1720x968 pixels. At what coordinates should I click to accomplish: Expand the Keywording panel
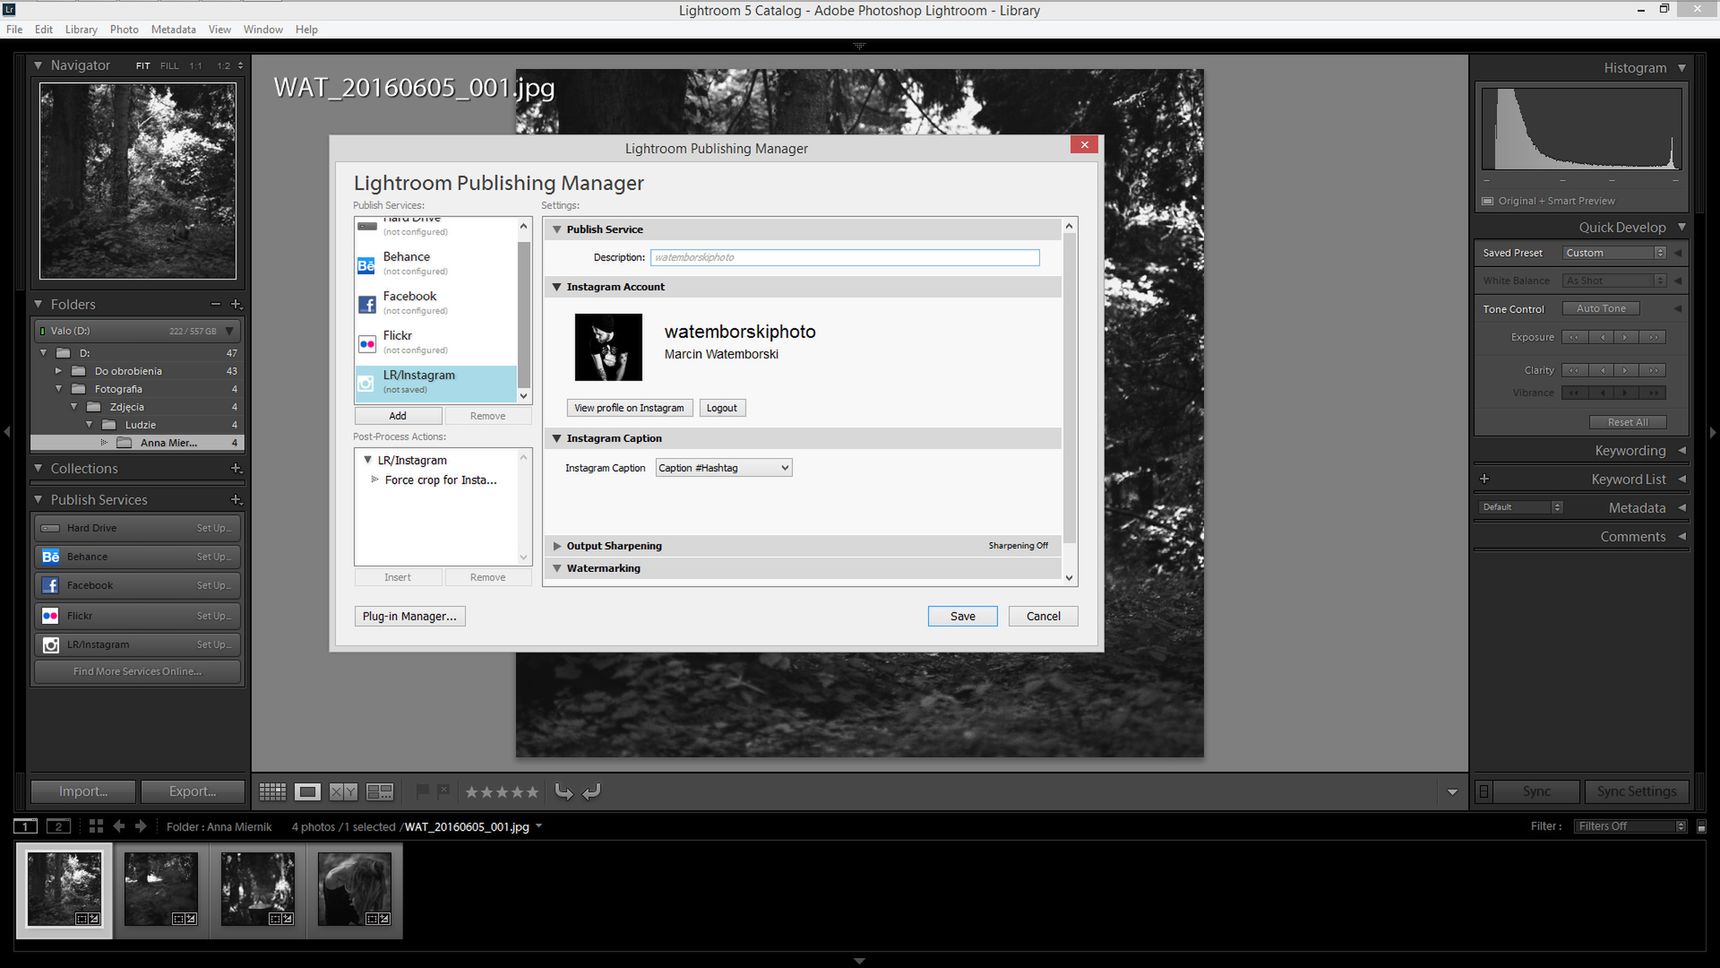pyautogui.click(x=1682, y=451)
